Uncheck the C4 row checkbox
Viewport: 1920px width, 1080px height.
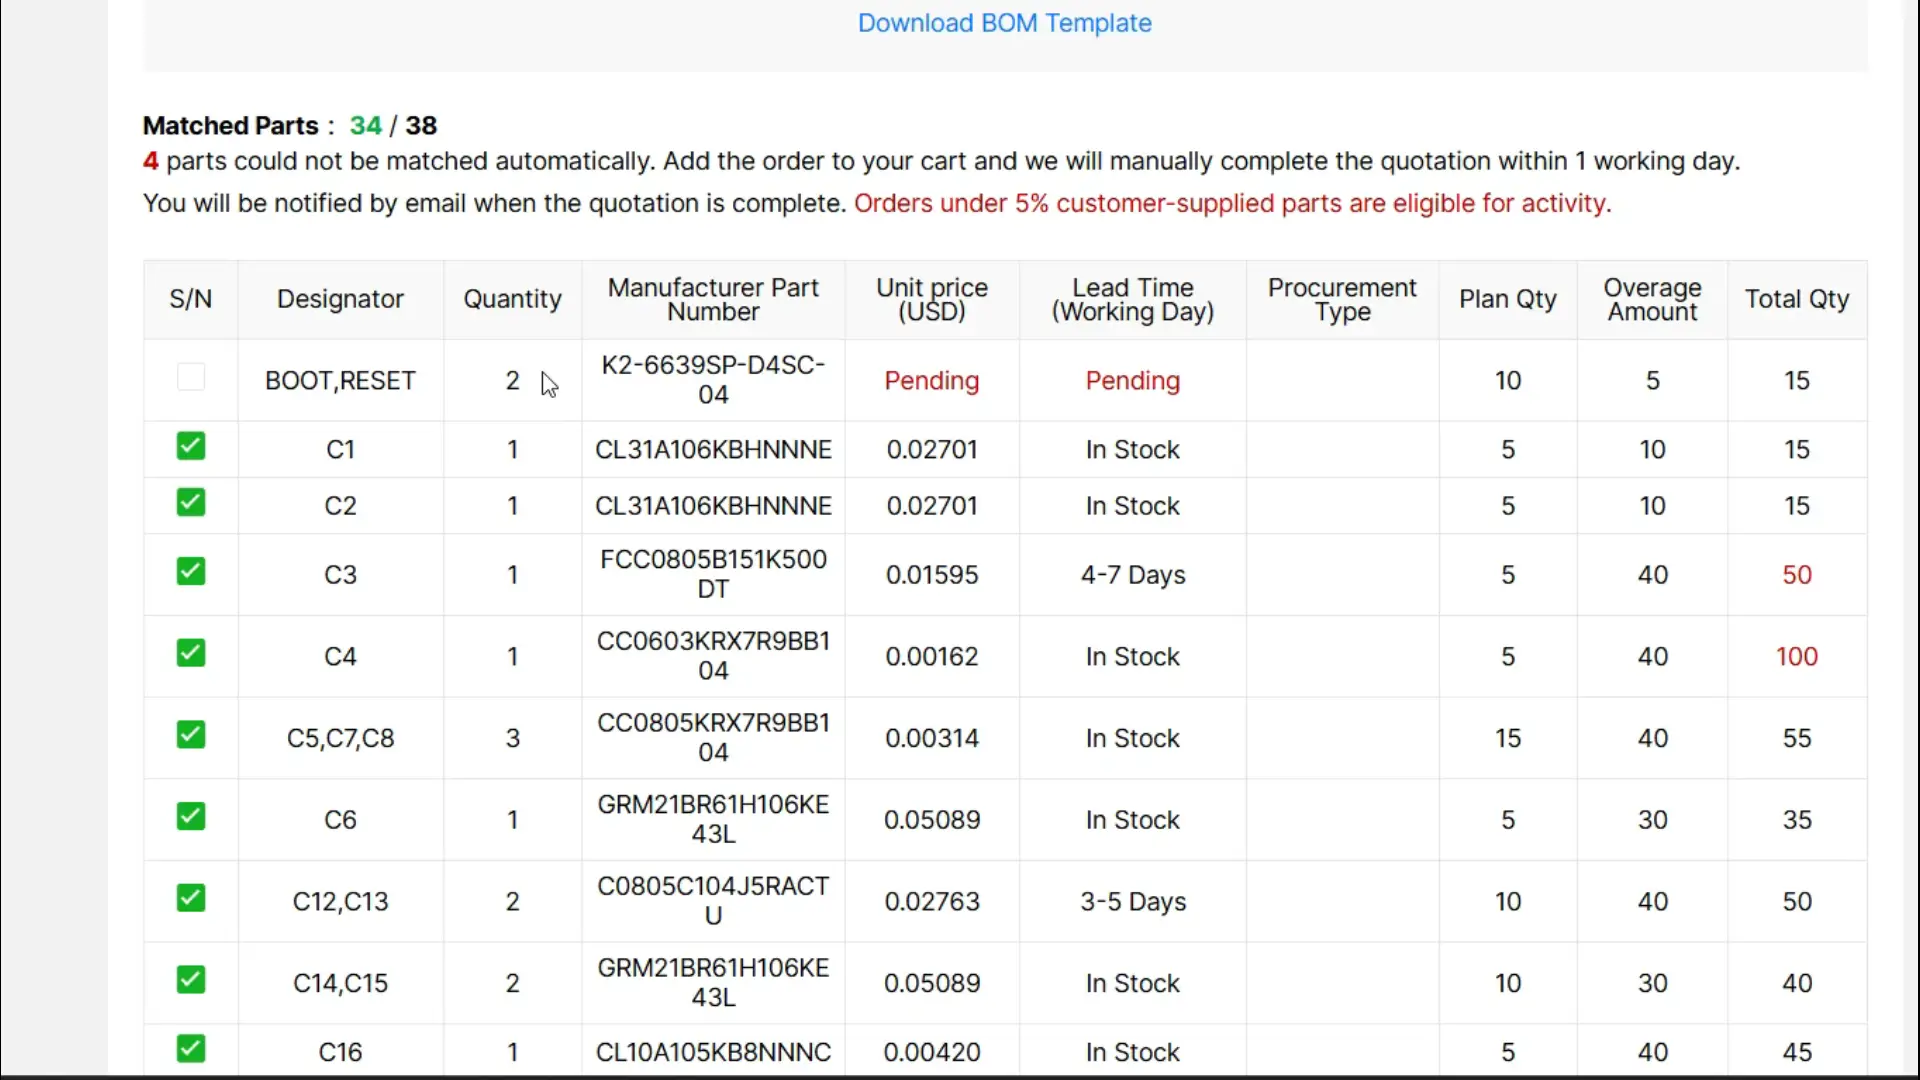tap(190, 652)
